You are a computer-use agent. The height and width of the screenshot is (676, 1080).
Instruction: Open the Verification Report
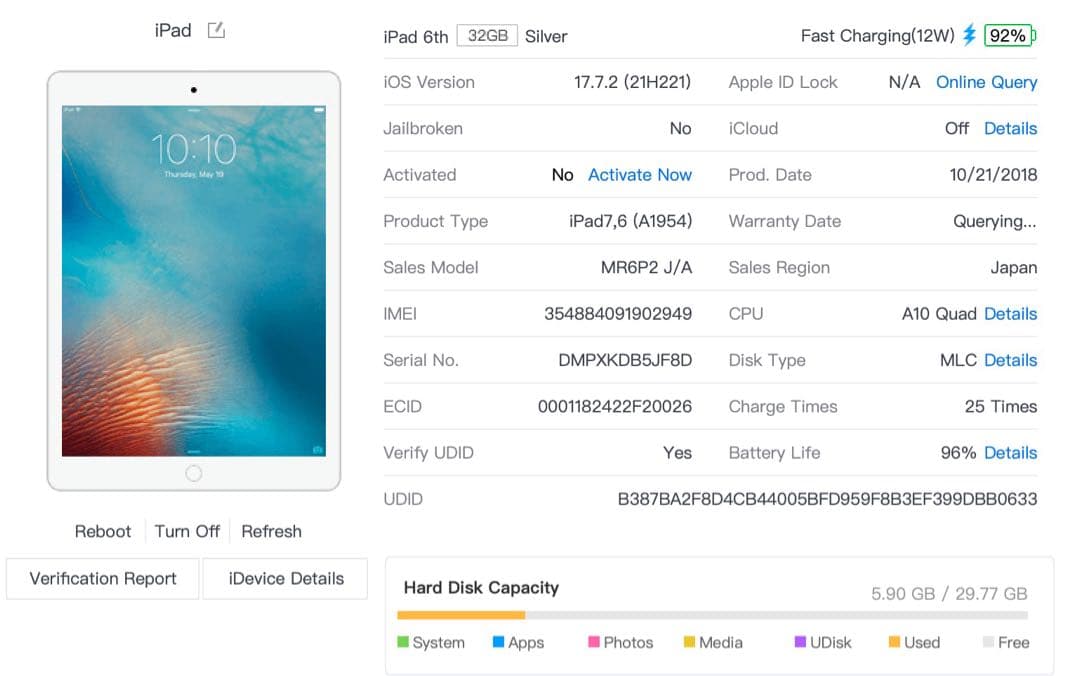(101, 578)
